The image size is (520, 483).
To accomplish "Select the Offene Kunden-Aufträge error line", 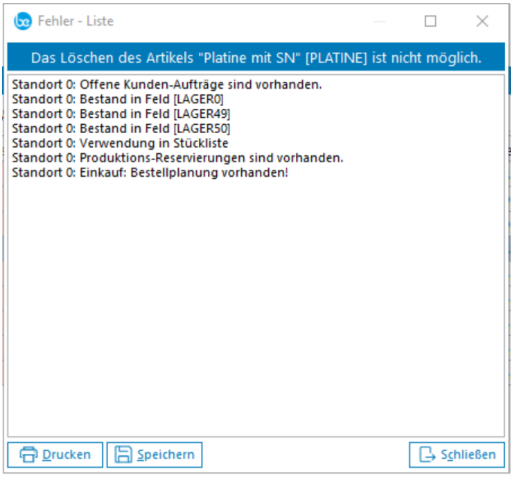I will [167, 85].
